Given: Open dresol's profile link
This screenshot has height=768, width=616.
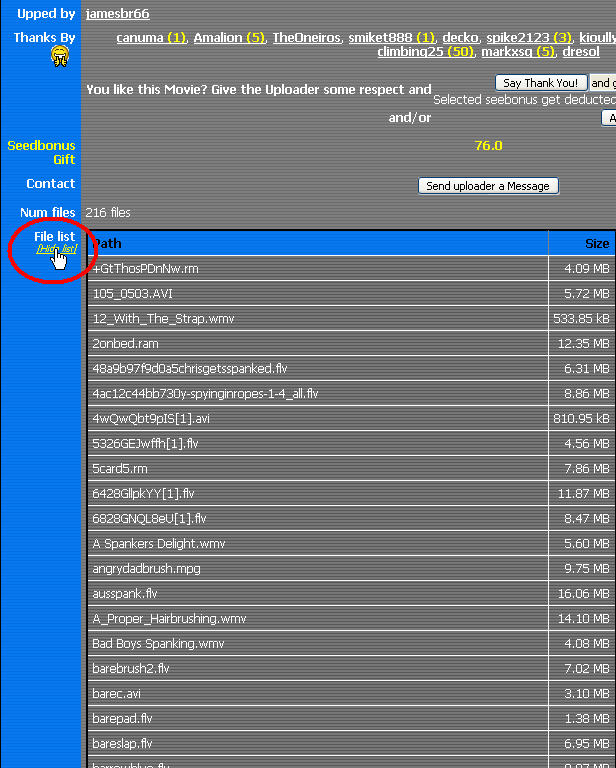Looking at the screenshot, I should tap(581, 51).
